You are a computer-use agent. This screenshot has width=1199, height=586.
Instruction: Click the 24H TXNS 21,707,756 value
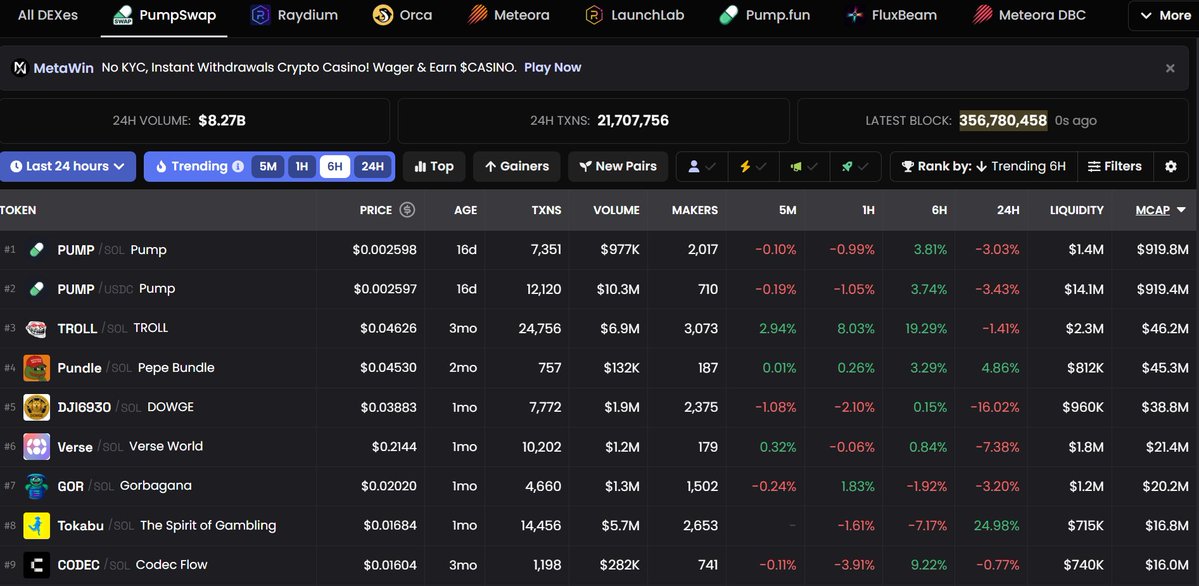[x=633, y=120]
